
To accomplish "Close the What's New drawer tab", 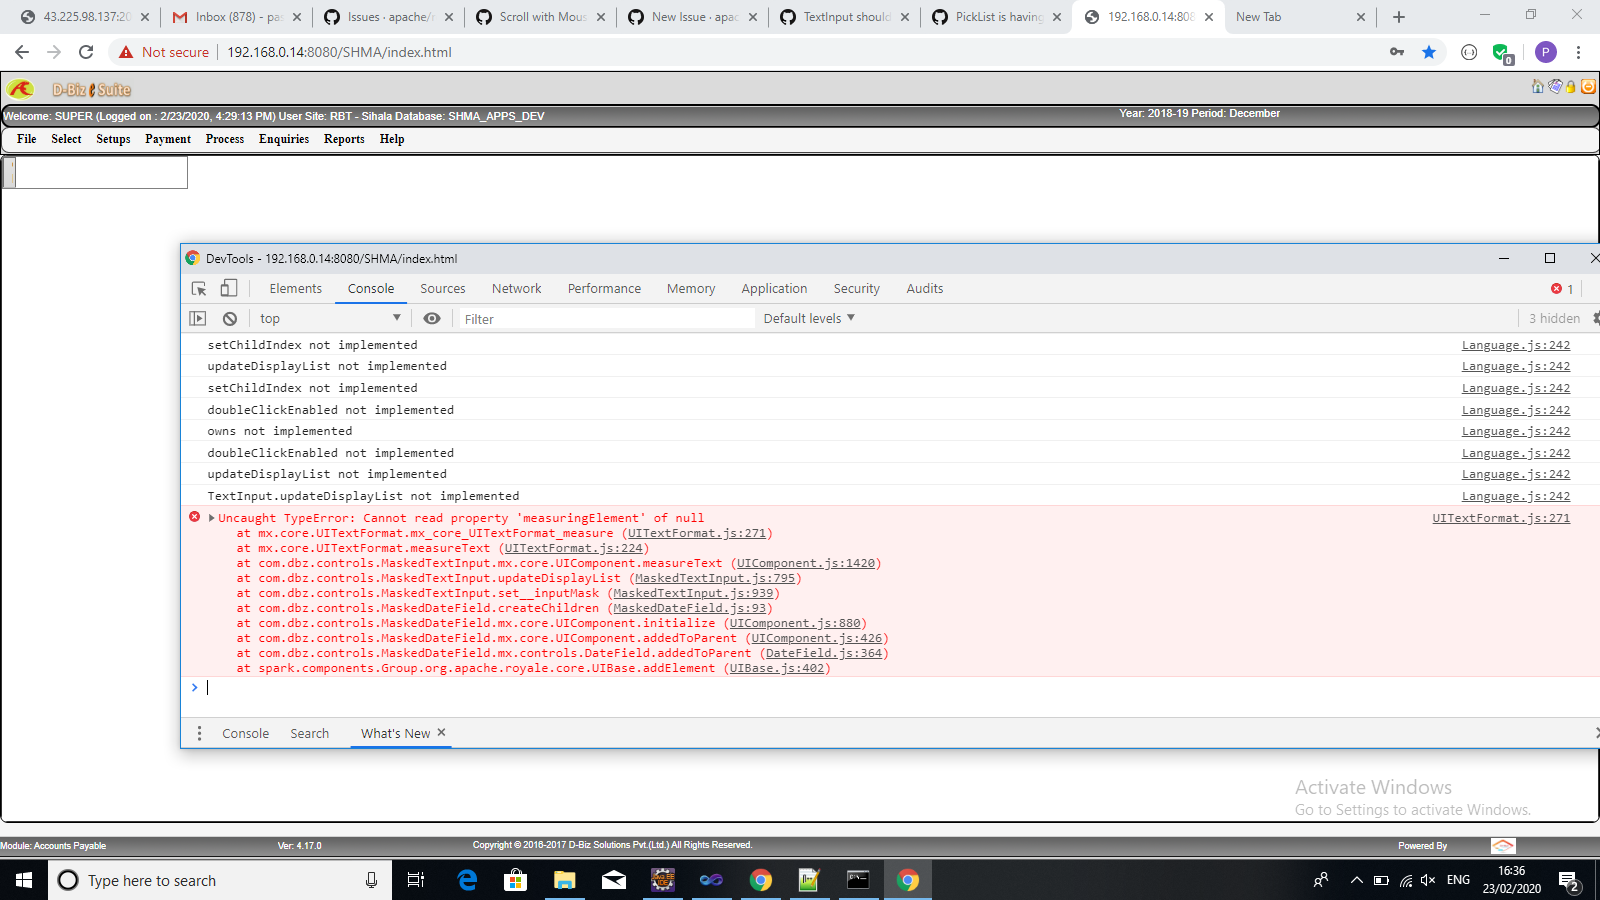I will pos(441,732).
